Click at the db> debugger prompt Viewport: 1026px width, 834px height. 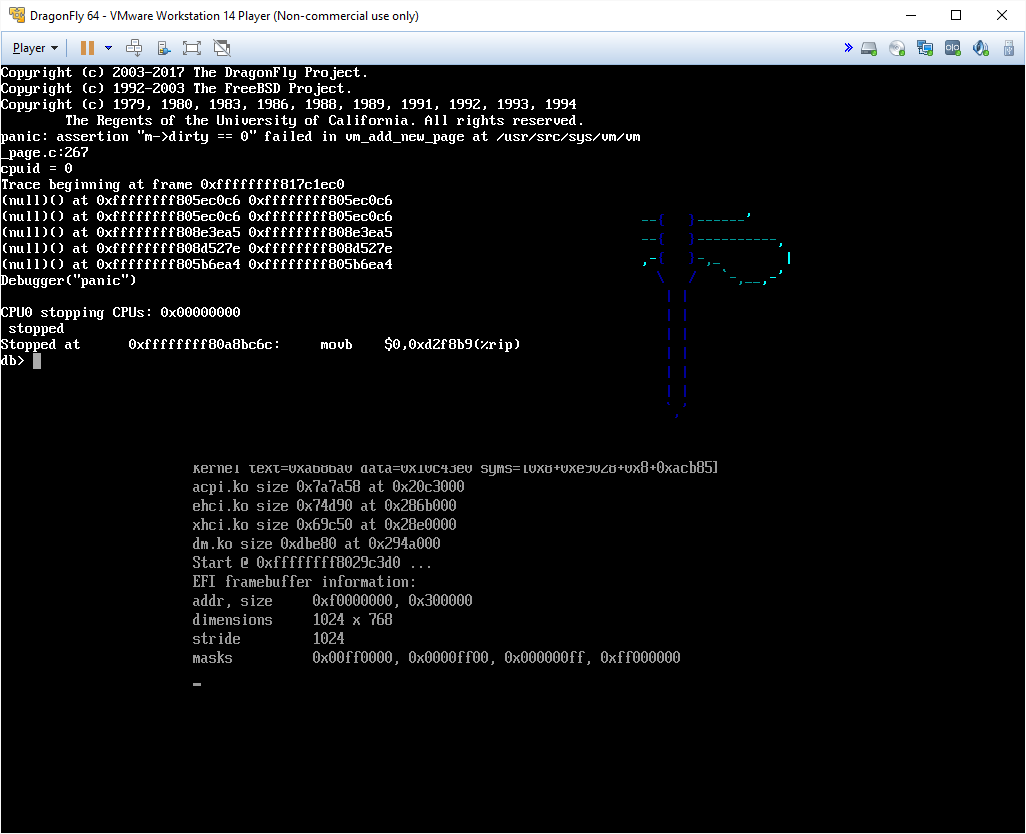[37, 361]
